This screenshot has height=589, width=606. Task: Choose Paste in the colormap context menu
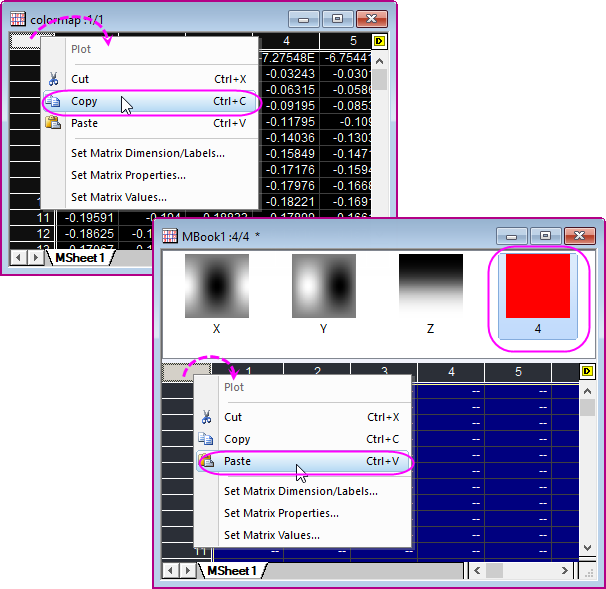pyautogui.click(x=150, y=123)
